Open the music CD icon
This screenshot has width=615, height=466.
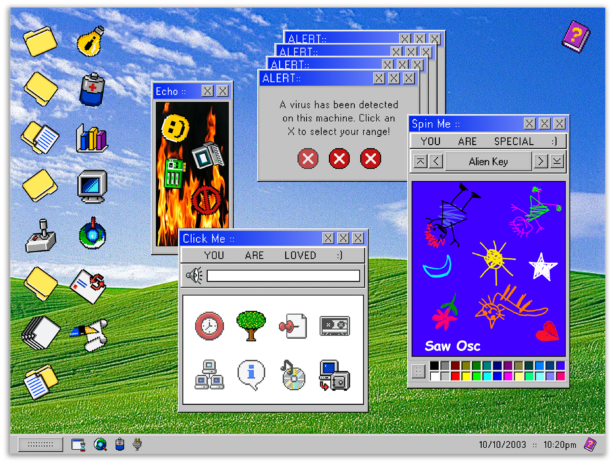point(293,376)
